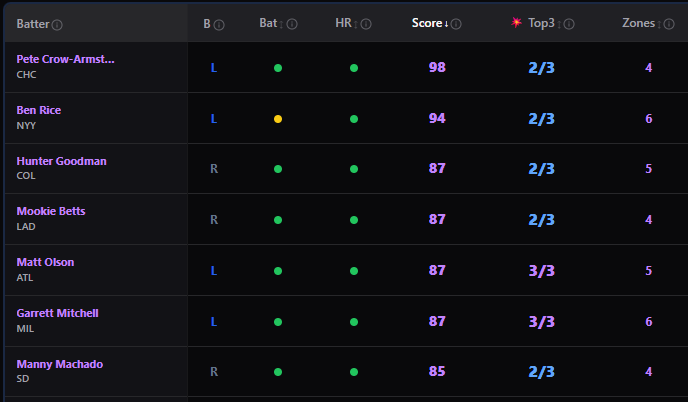688x402 pixels.
Task: Open info icon next to HR header
Action: [366, 24]
